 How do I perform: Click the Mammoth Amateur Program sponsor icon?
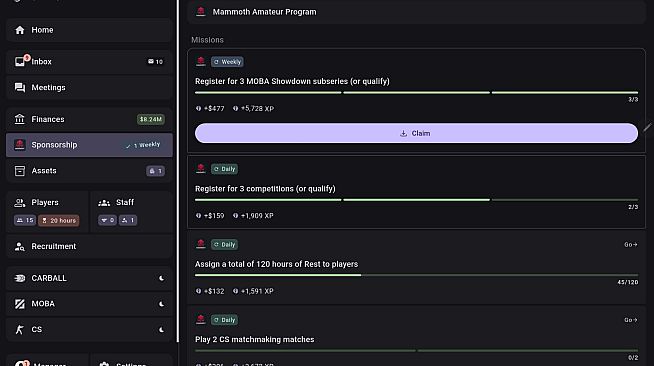[x=201, y=12]
